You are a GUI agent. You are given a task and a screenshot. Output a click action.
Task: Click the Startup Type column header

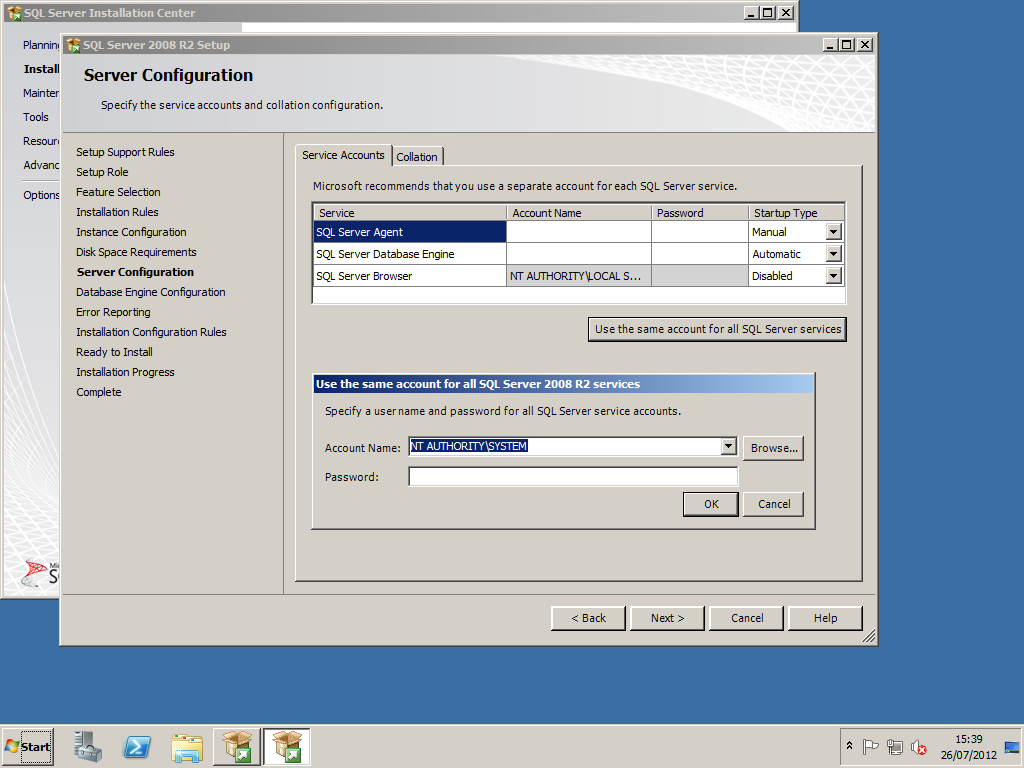pos(796,213)
